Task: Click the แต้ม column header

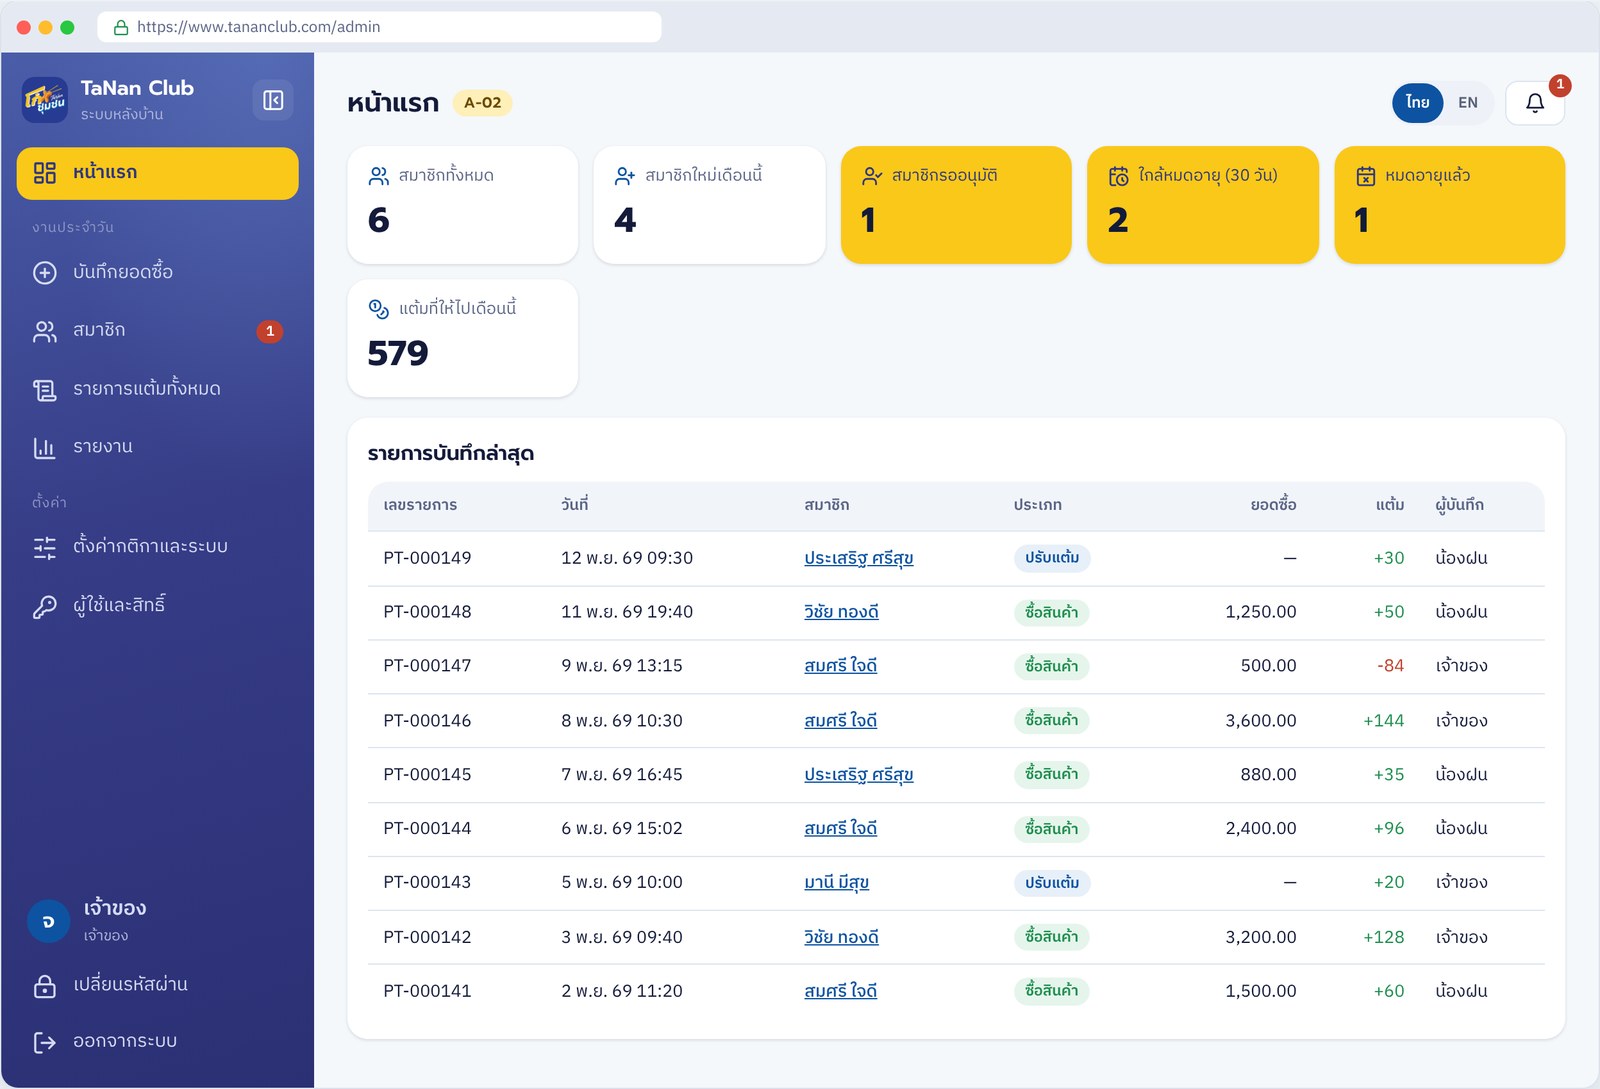Action: (x=1390, y=505)
